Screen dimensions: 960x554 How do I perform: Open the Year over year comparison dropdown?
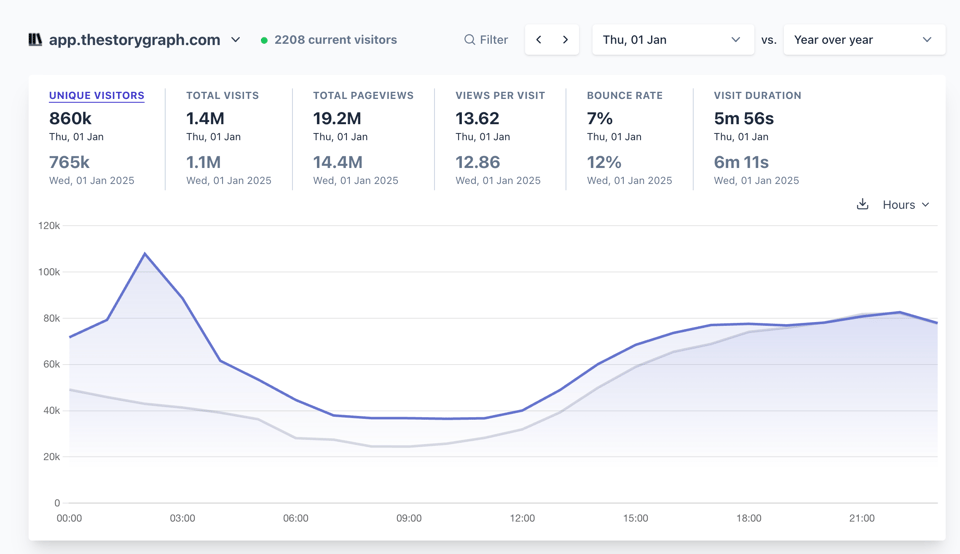pos(863,40)
